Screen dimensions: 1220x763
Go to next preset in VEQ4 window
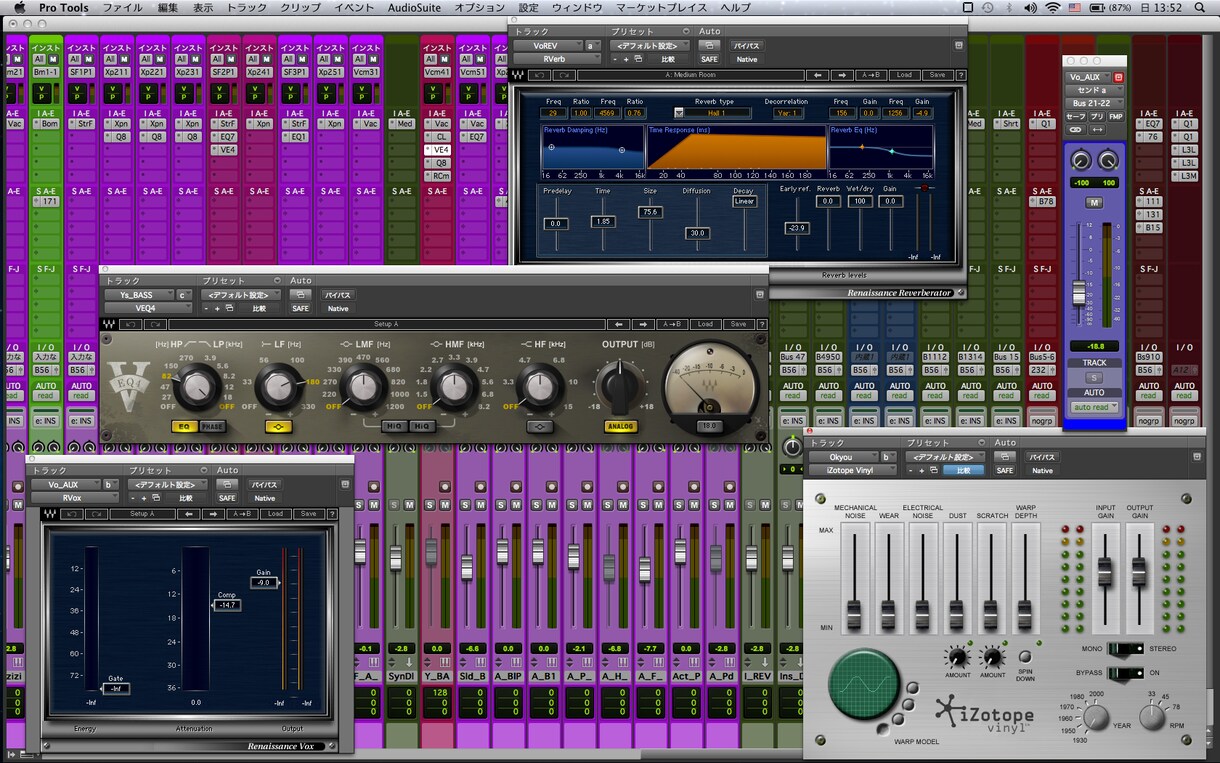[x=645, y=324]
